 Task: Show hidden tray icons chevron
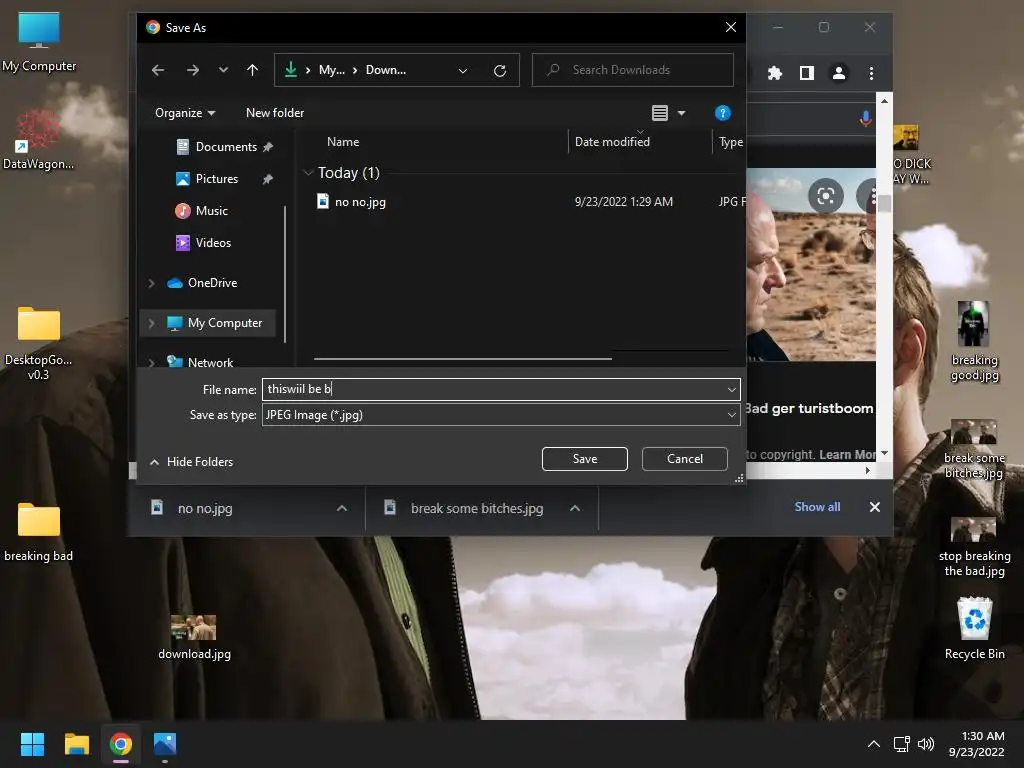[873, 744]
